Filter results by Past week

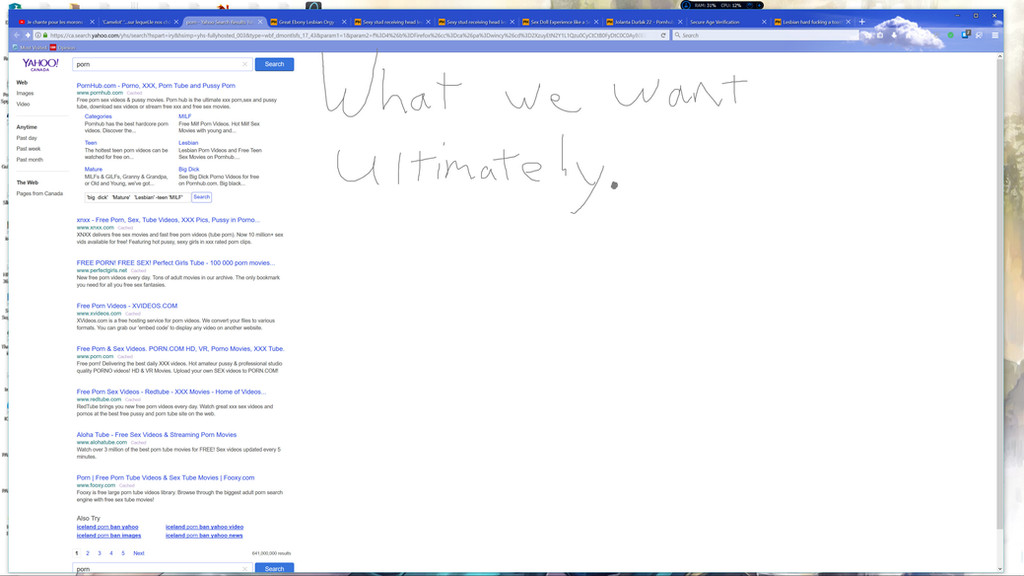[29, 149]
